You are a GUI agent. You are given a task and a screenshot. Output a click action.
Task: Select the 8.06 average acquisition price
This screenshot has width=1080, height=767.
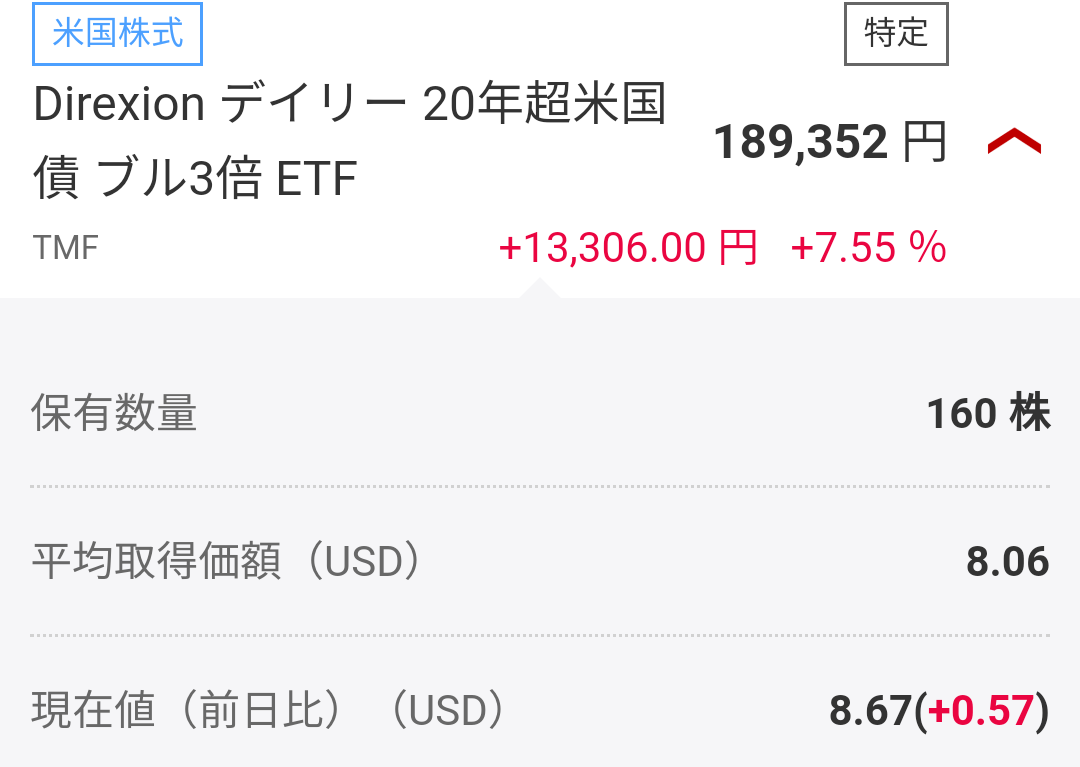pyautogui.click(x=1007, y=563)
